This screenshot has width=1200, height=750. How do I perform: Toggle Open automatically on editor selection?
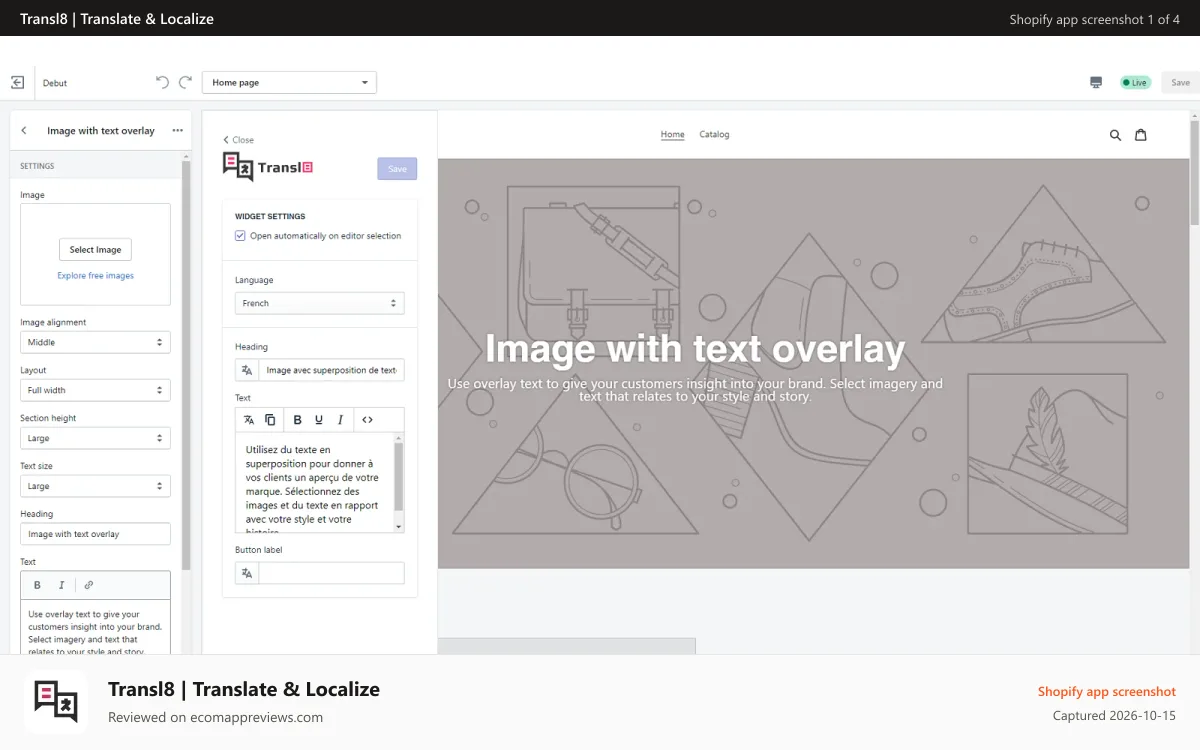(240, 236)
